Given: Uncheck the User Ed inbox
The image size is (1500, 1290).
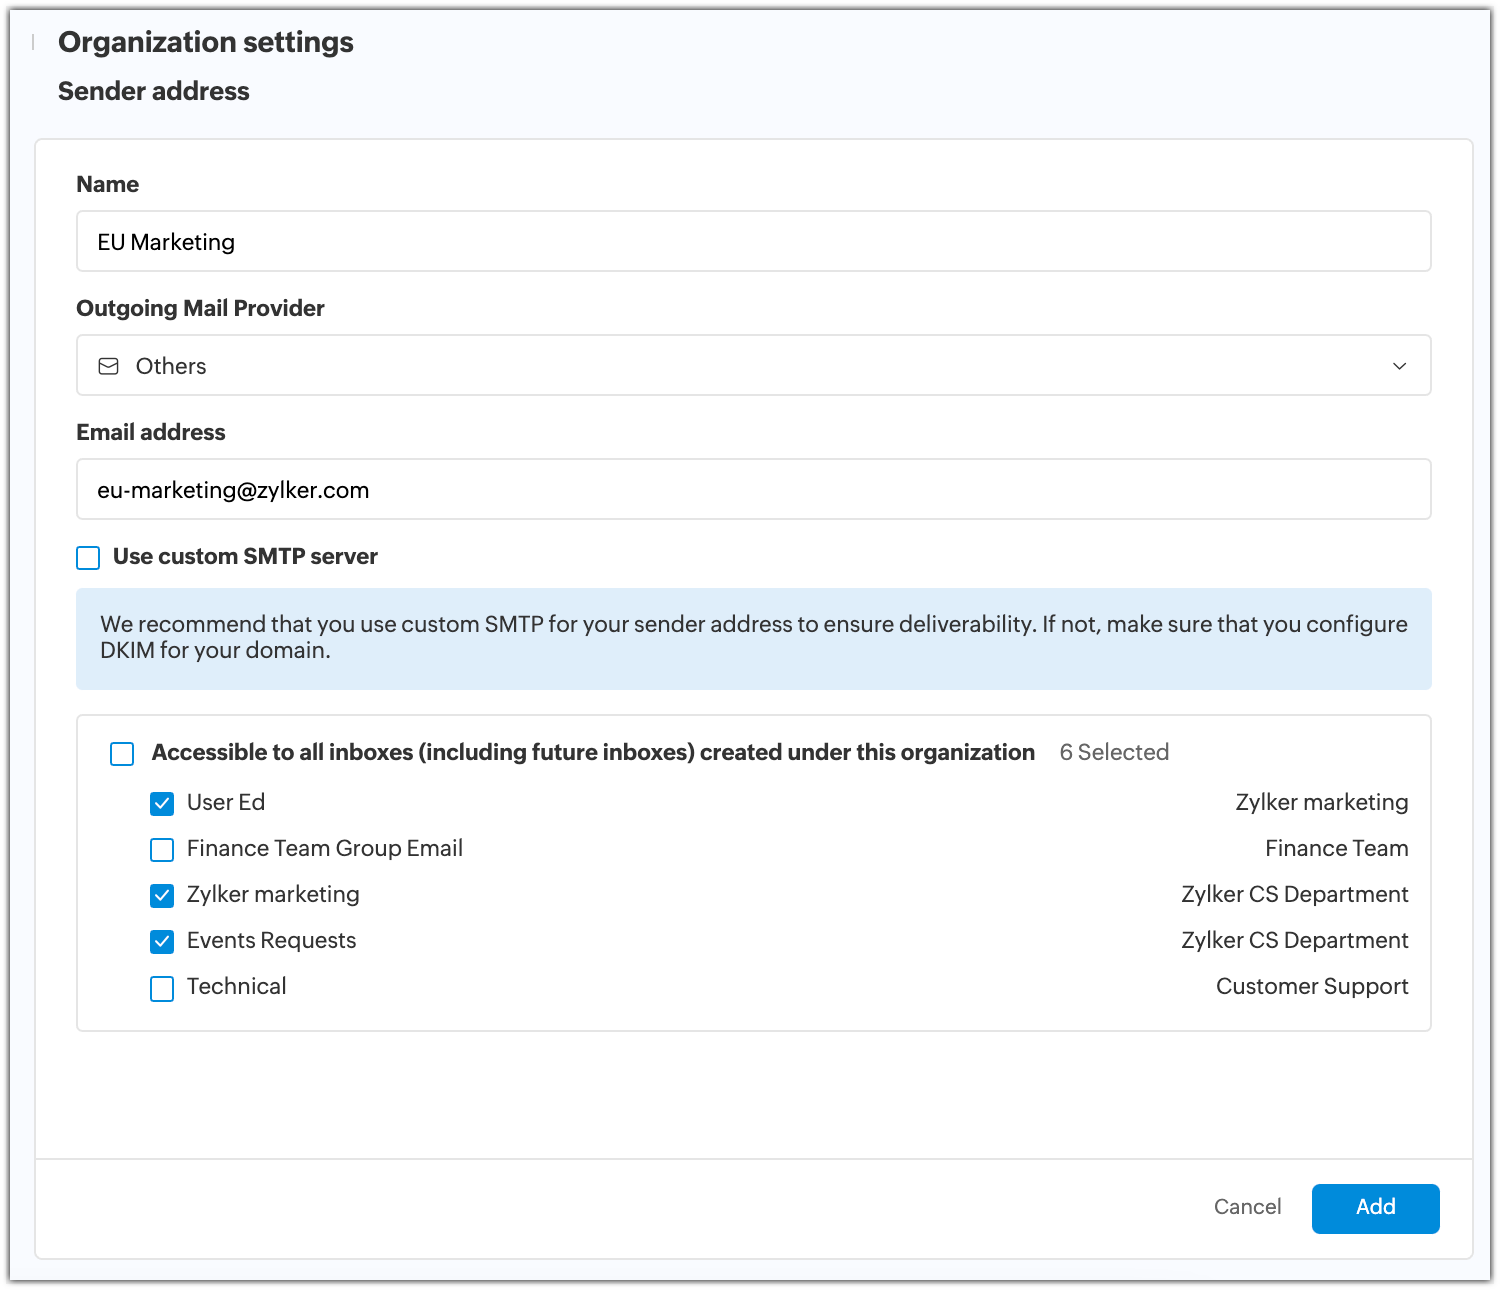Looking at the screenshot, I should click(x=162, y=802).
